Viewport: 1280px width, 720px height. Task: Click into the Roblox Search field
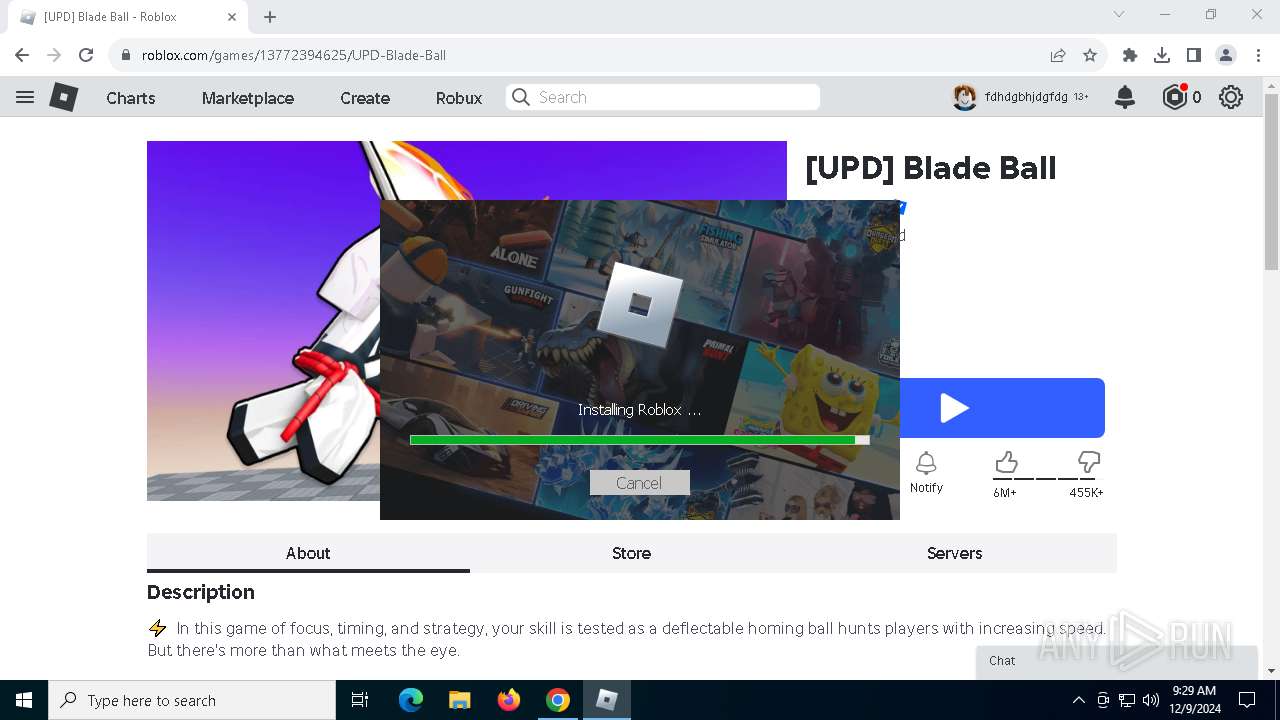click(x=663, y=97)
